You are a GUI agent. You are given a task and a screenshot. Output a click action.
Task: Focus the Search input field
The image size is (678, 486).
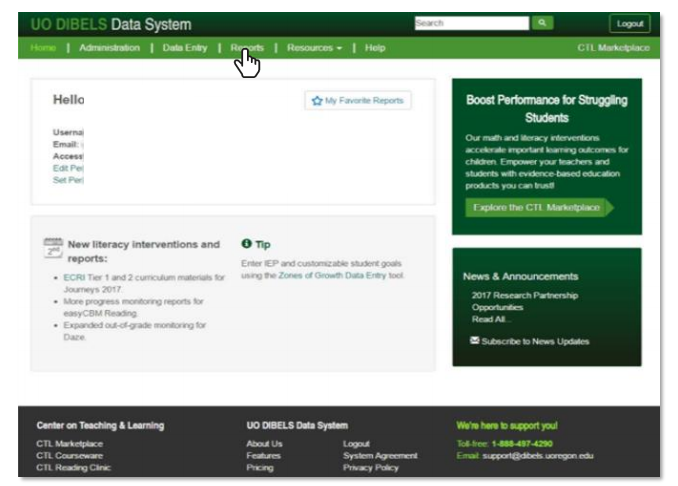(x=472, y=23)
